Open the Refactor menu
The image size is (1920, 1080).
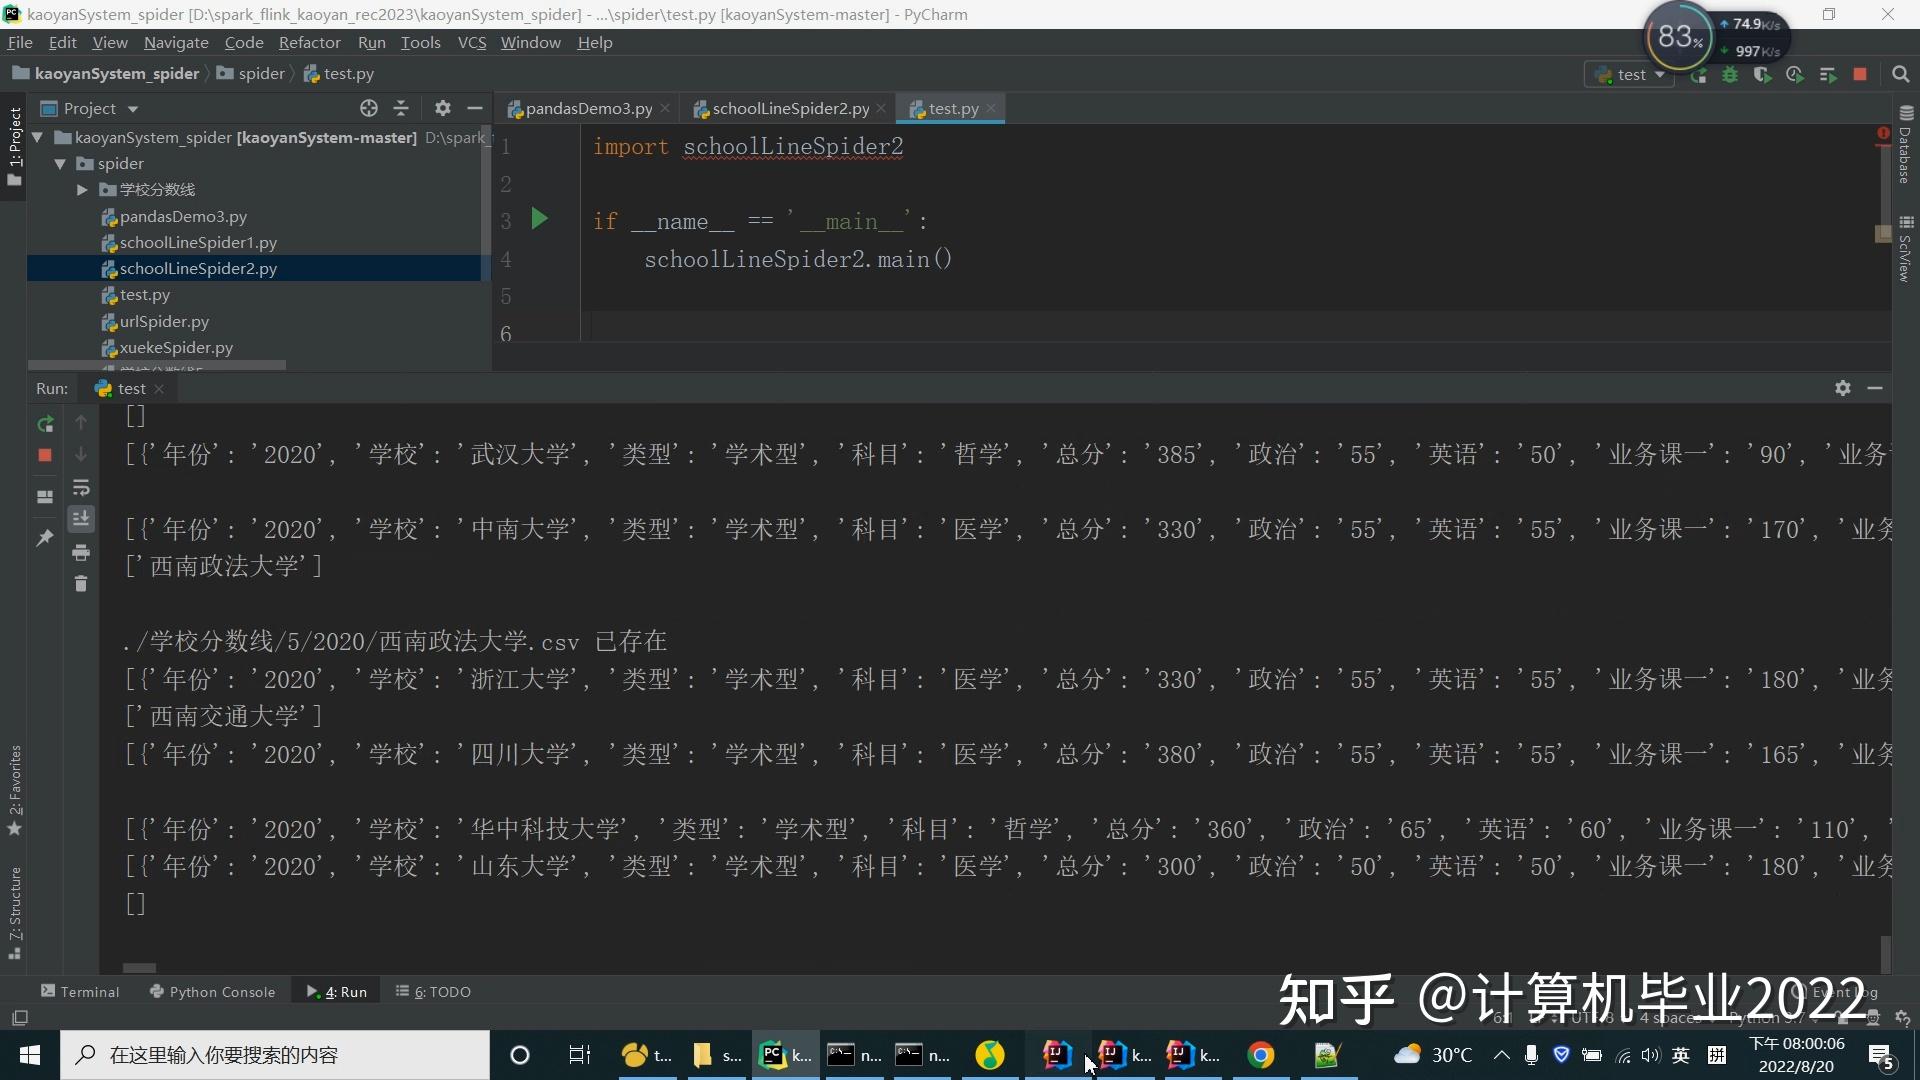(x=309, y=42)
